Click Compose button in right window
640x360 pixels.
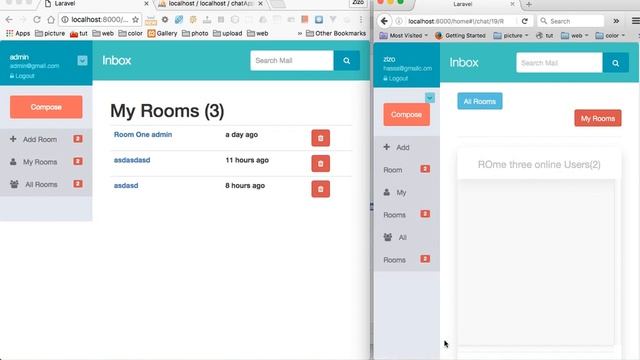407,114
